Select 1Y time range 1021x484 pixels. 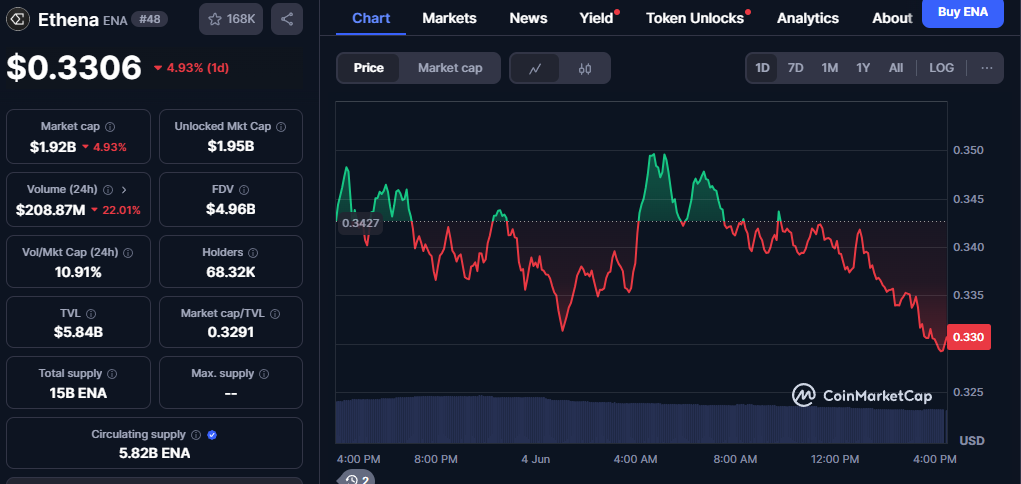click(x=863, y=68)
